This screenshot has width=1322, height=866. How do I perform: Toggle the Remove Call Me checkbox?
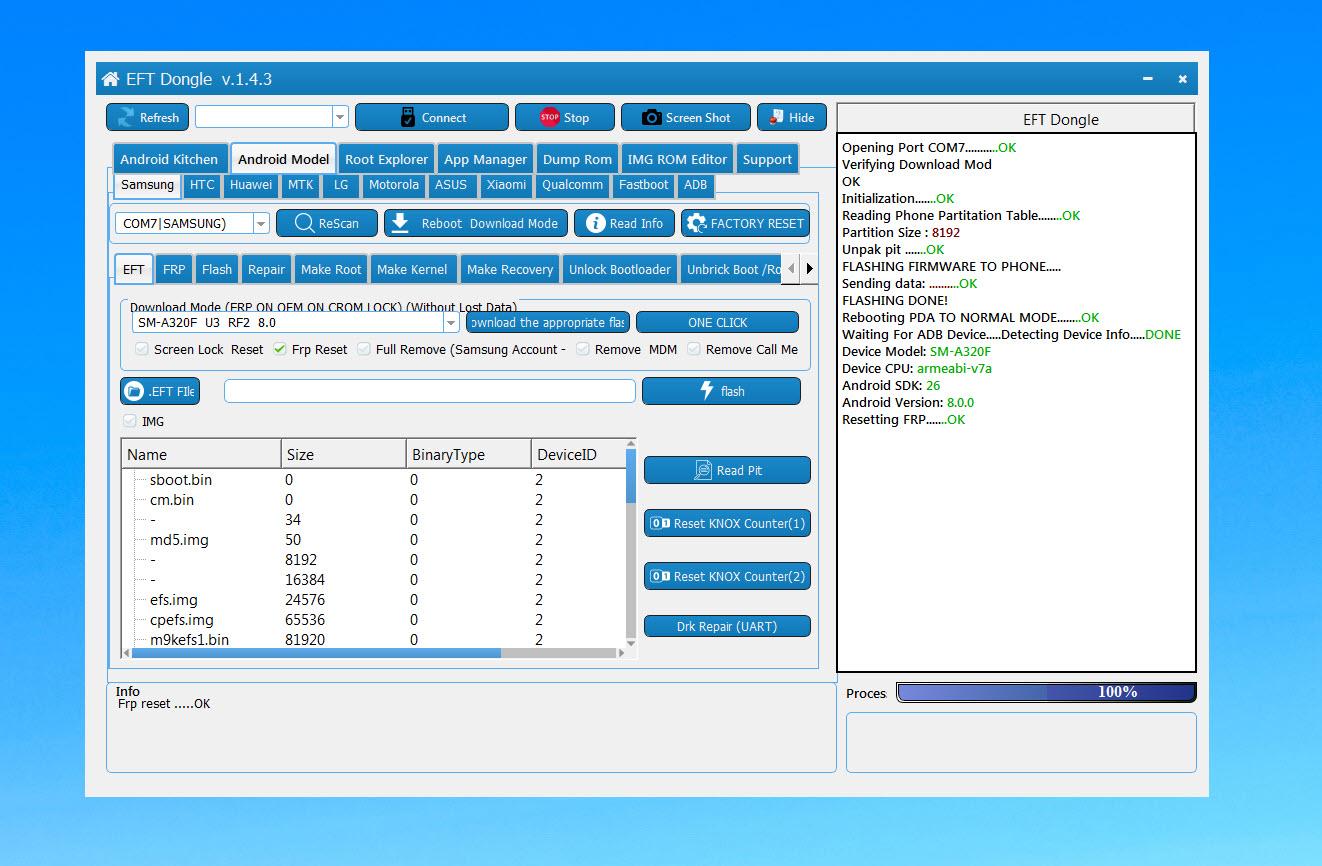click(694, 349)
